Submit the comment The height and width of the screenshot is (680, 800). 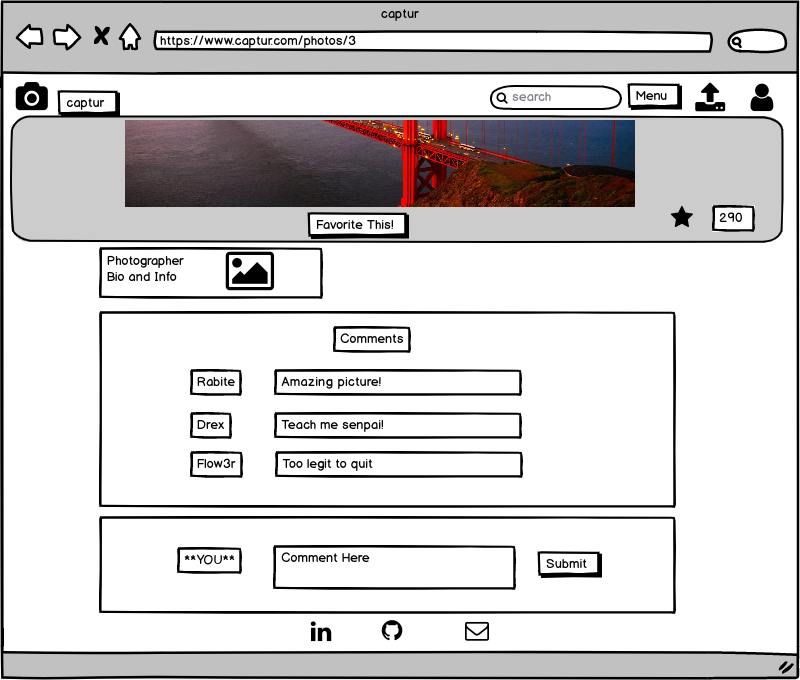[569, 564]
